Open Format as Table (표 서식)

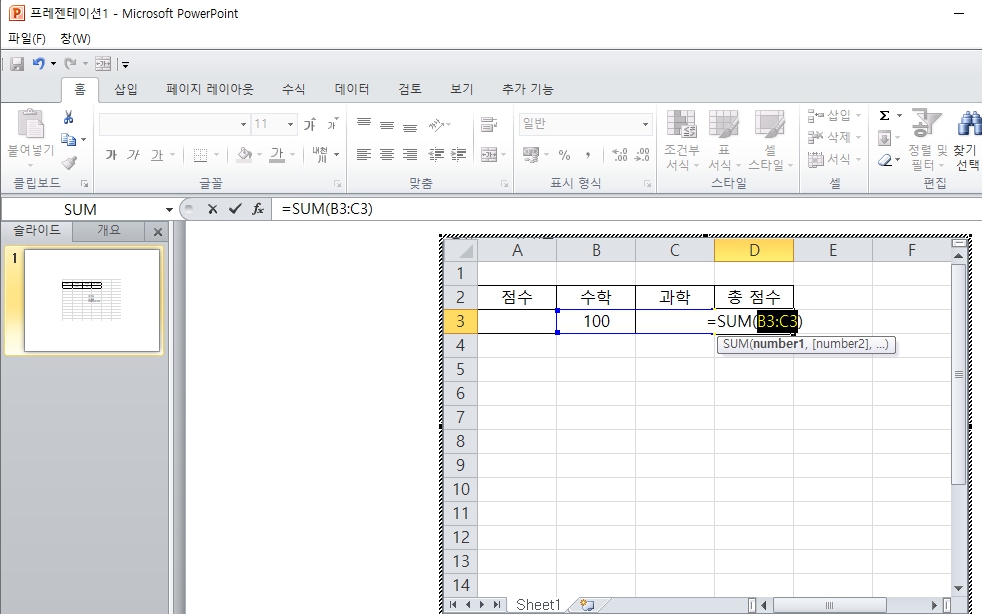pyautogui.click(x=724, y=140)
